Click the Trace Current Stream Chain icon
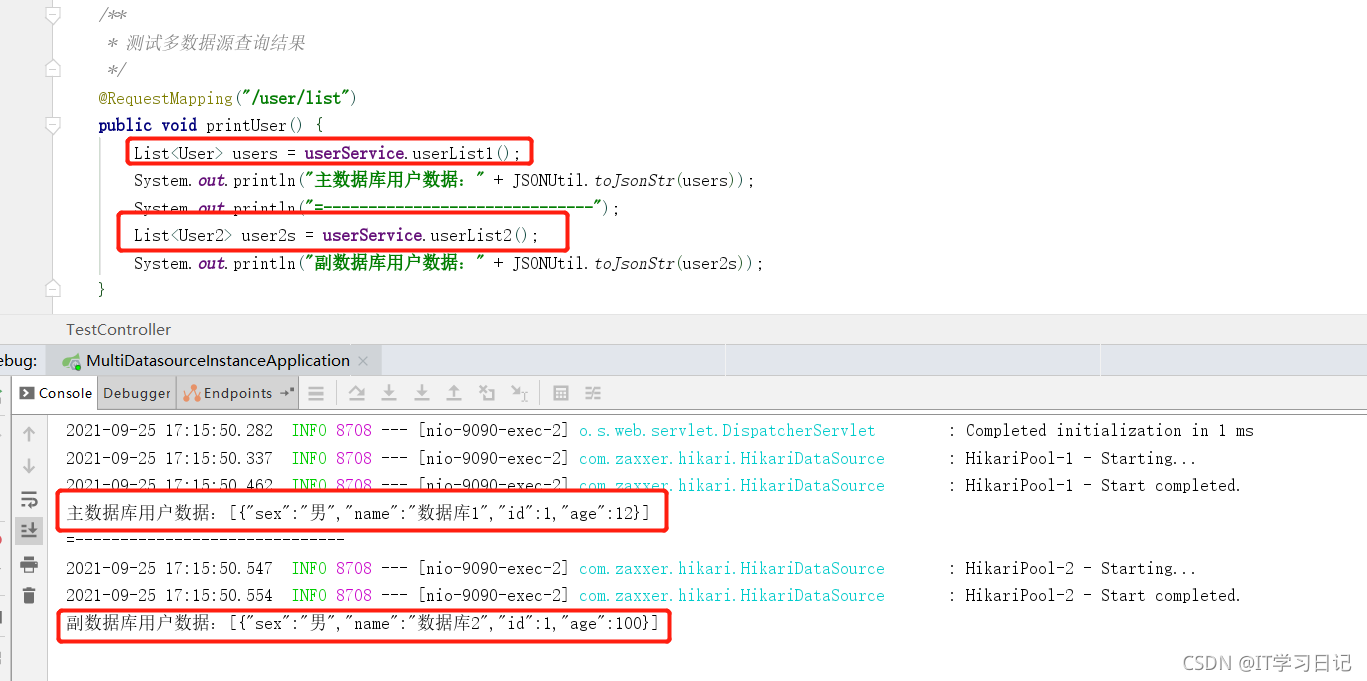Screen dimensions: 1367x681 click(x=593, y=394)
